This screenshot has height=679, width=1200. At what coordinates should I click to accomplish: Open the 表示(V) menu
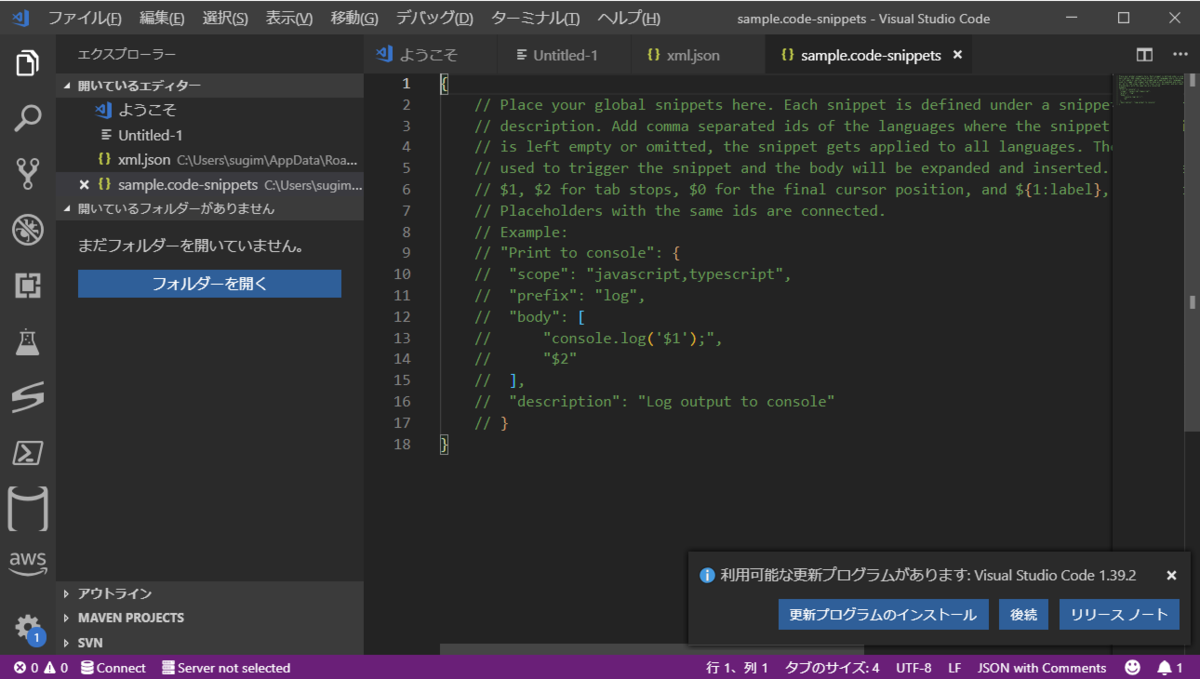coord(289,18)
